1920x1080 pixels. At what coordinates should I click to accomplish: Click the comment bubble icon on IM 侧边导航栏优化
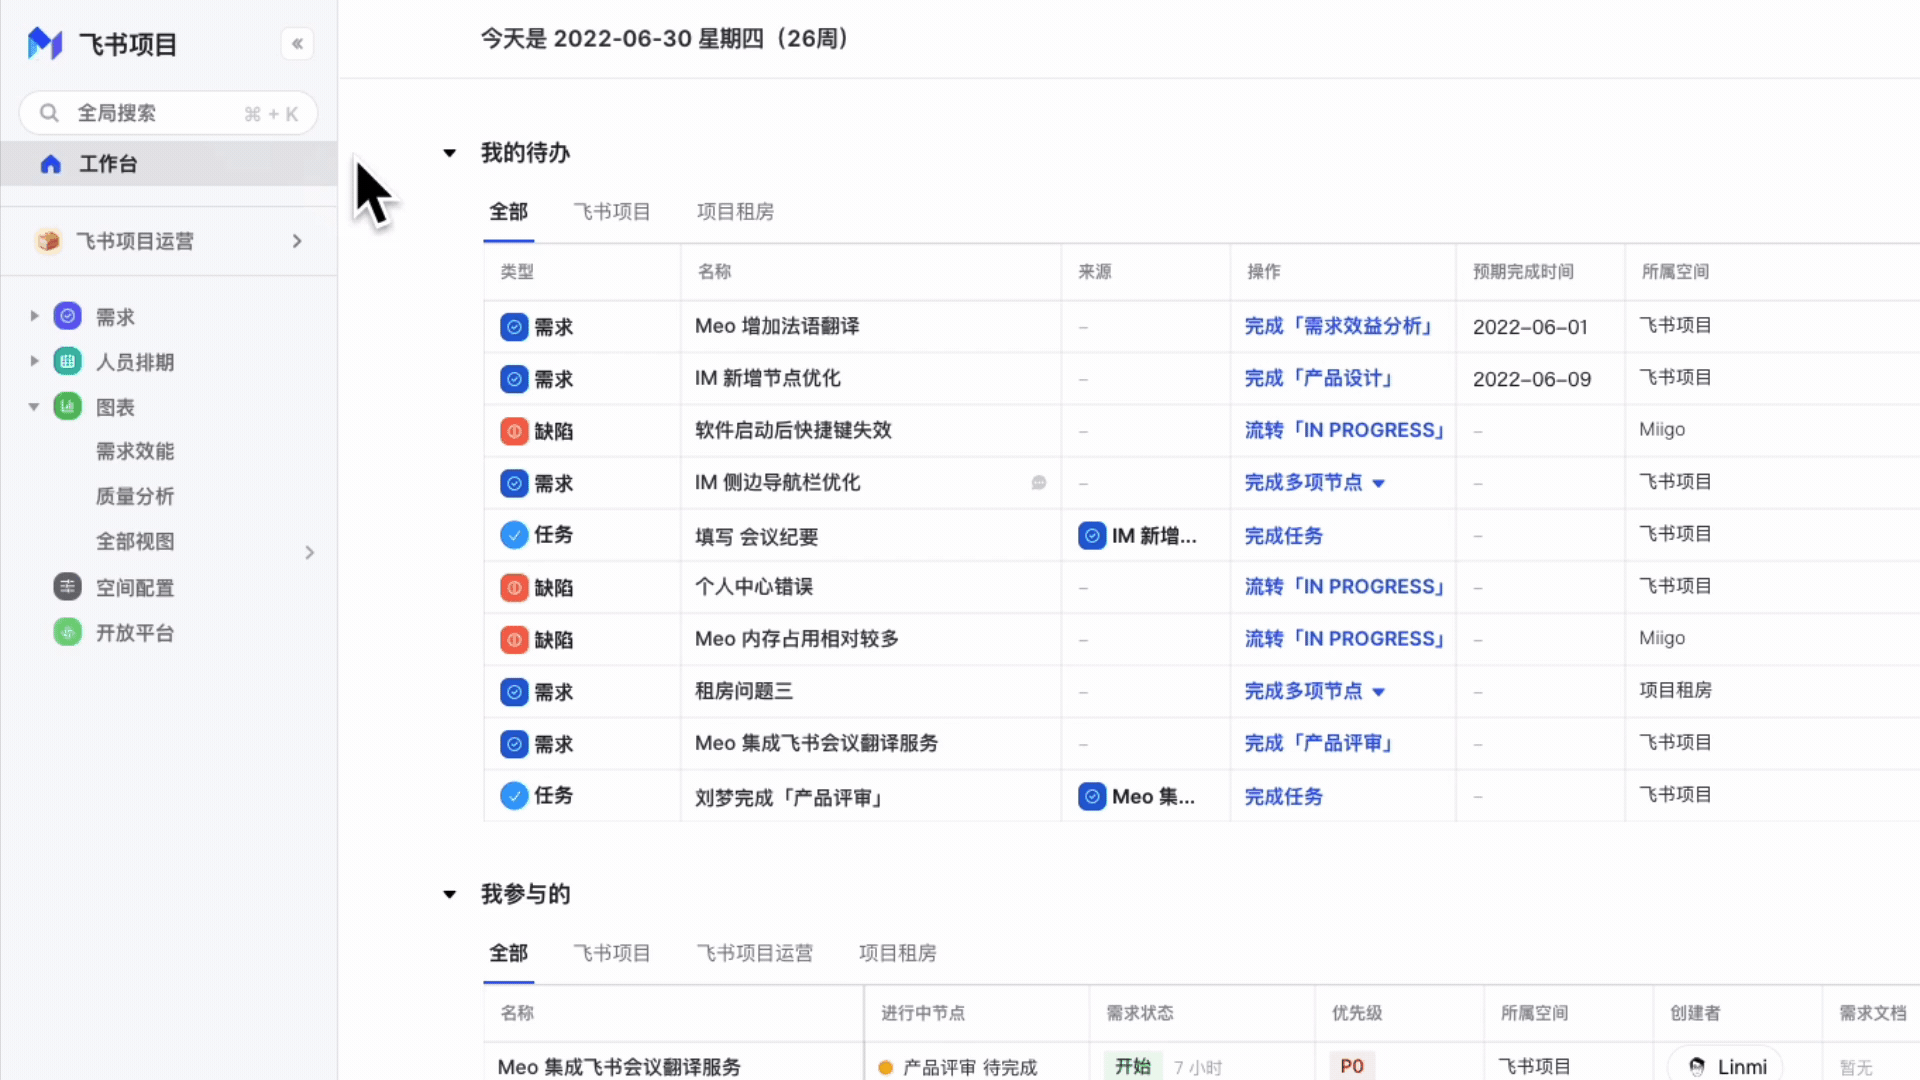coord(1039,483)
